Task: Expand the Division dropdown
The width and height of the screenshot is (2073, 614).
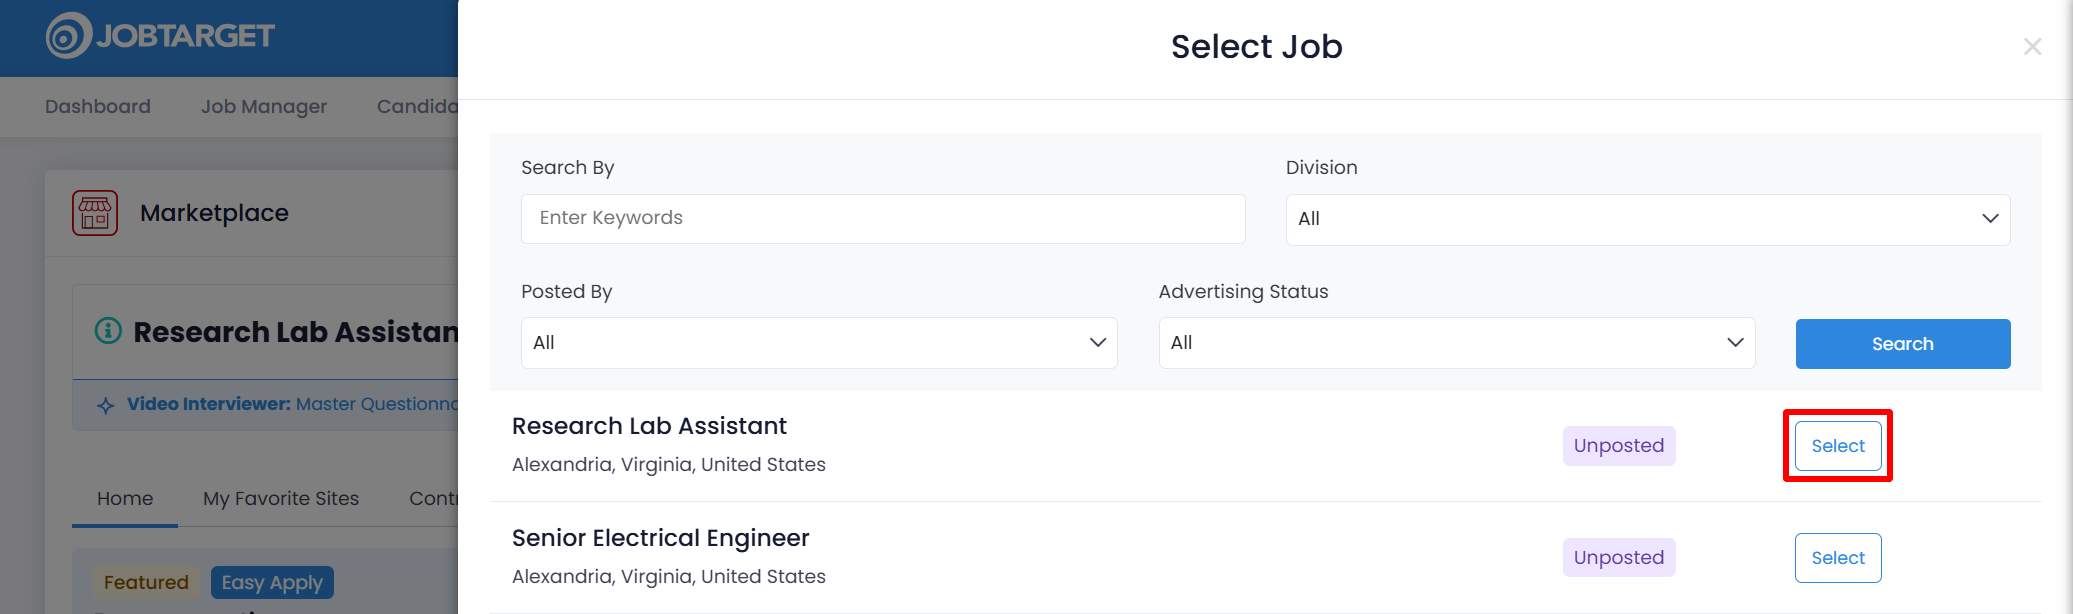Action: [x=1647, y=219]
